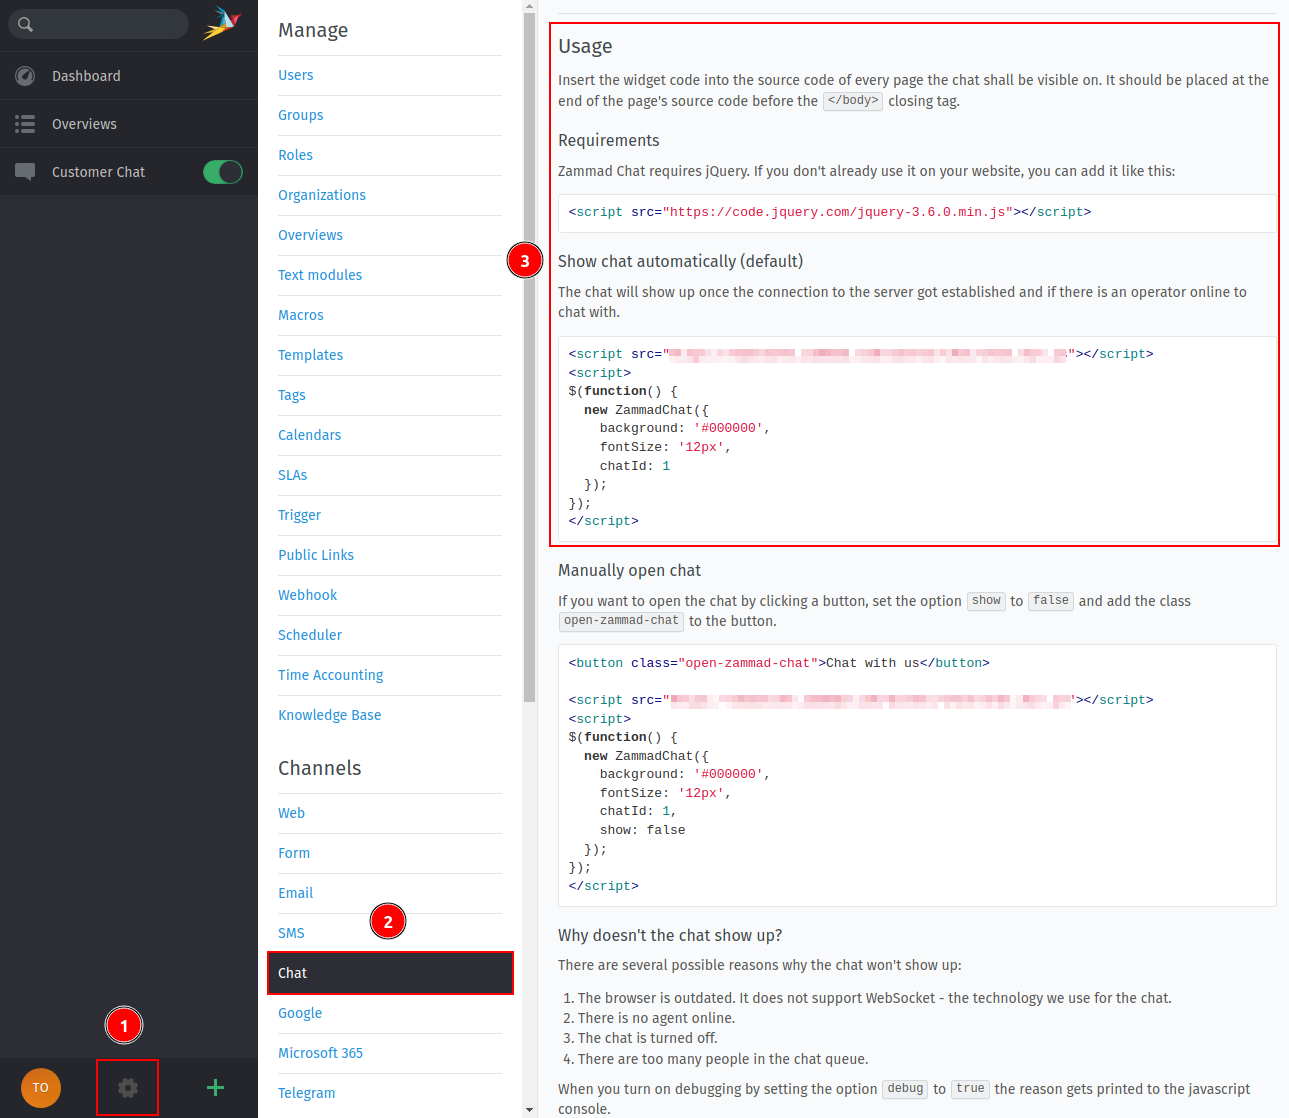Click the Overviews list icon in sidebar

[25, 124]
